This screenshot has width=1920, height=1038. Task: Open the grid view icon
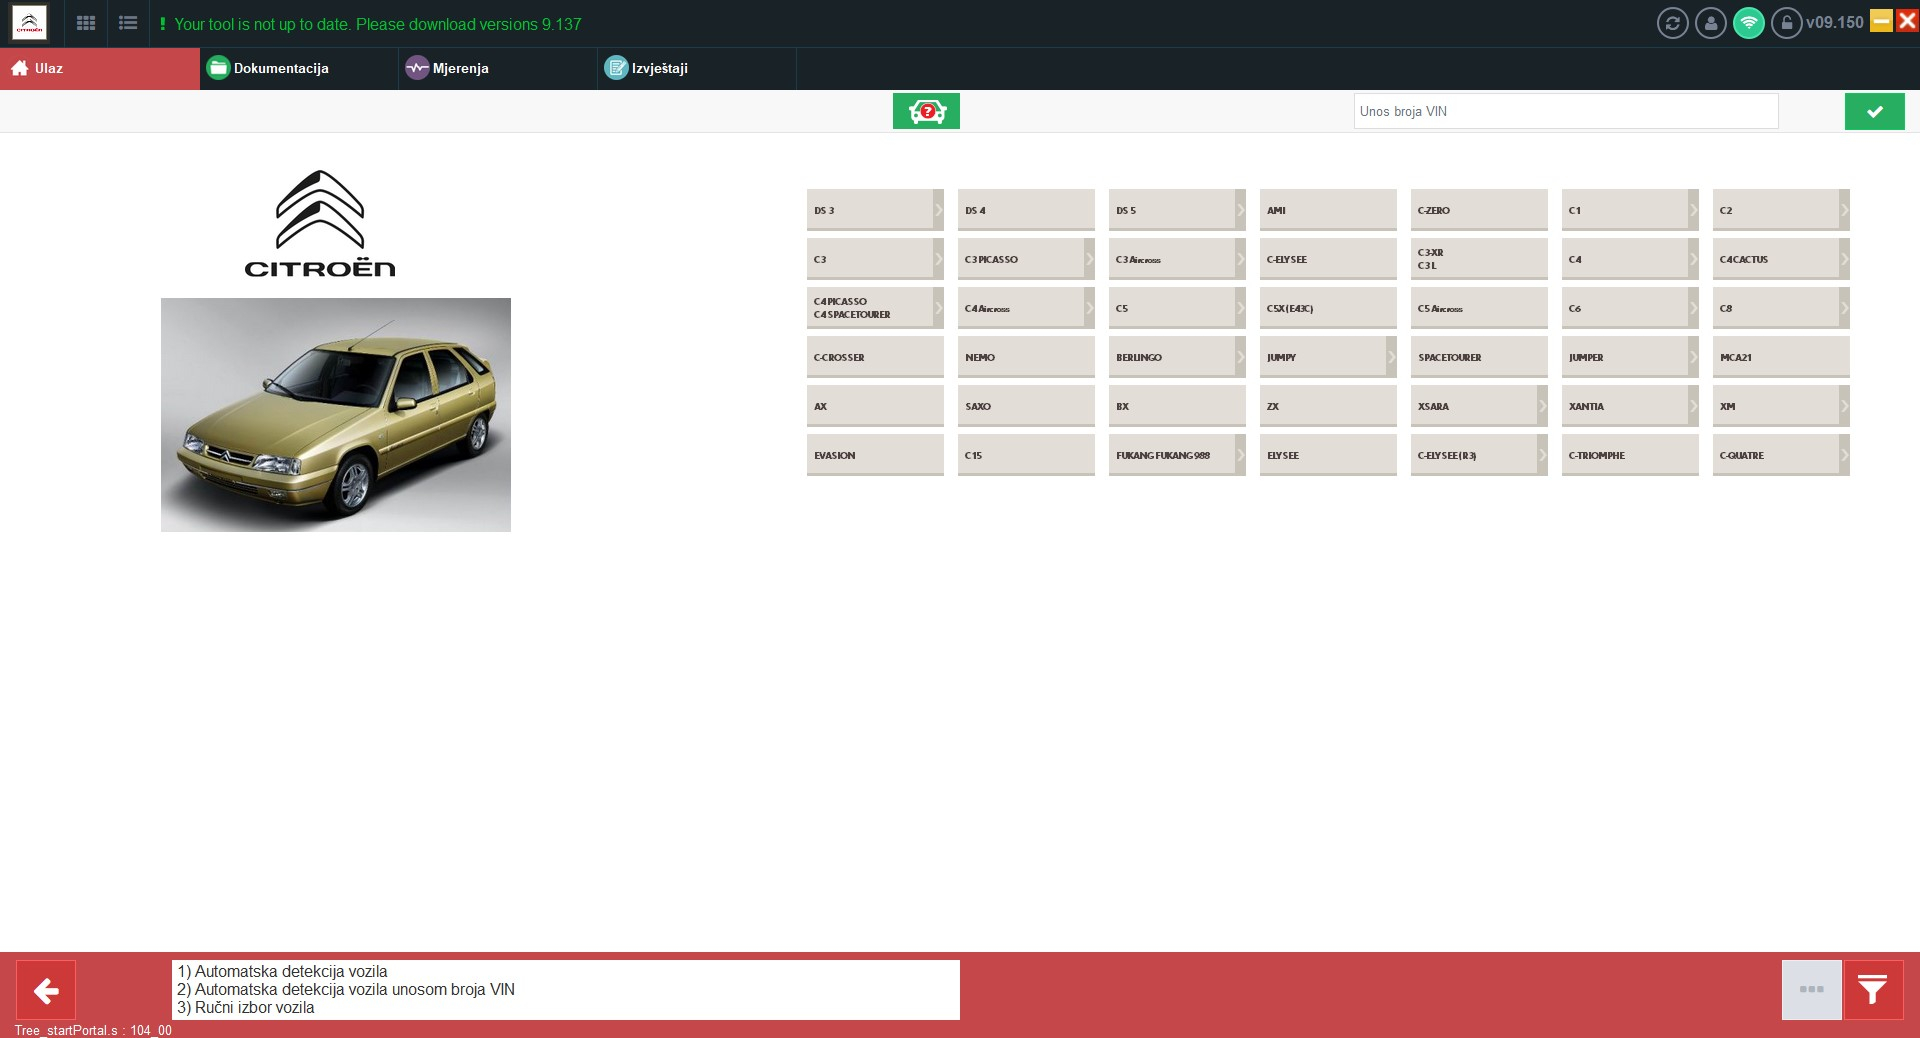pyautogui.click(x=86, y=23)
